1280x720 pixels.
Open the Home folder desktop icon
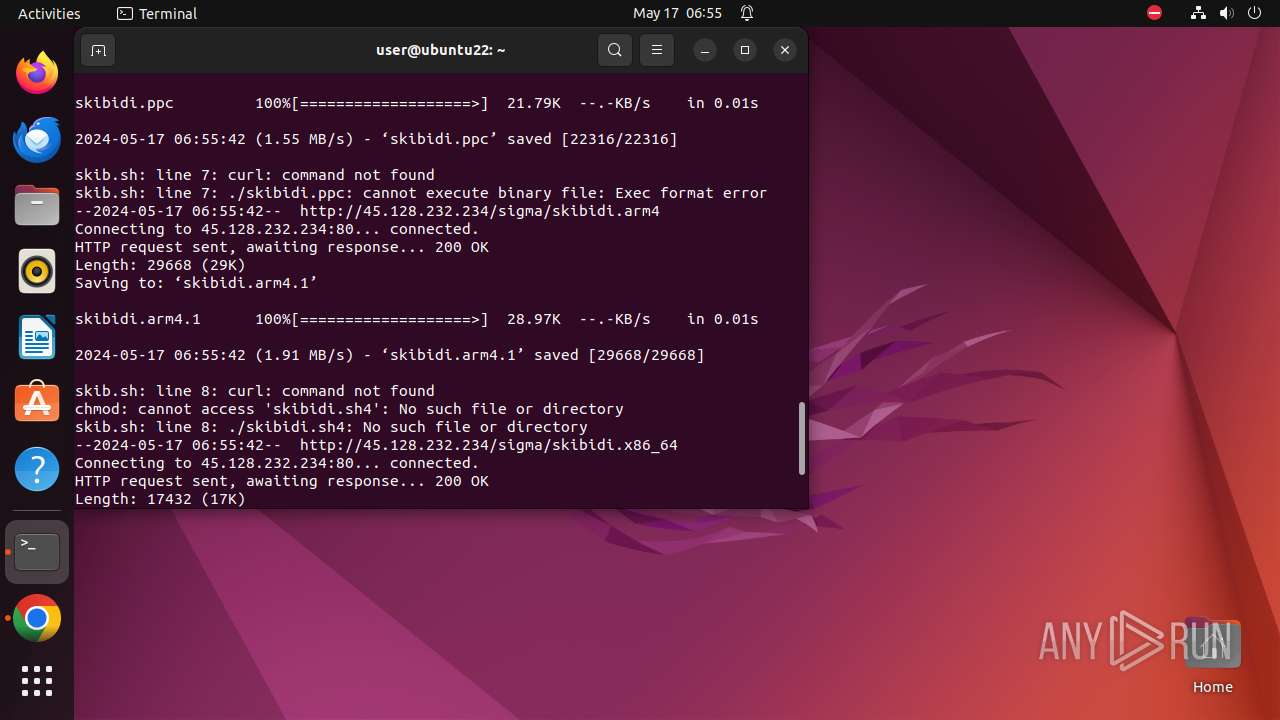click(1212, 657)
